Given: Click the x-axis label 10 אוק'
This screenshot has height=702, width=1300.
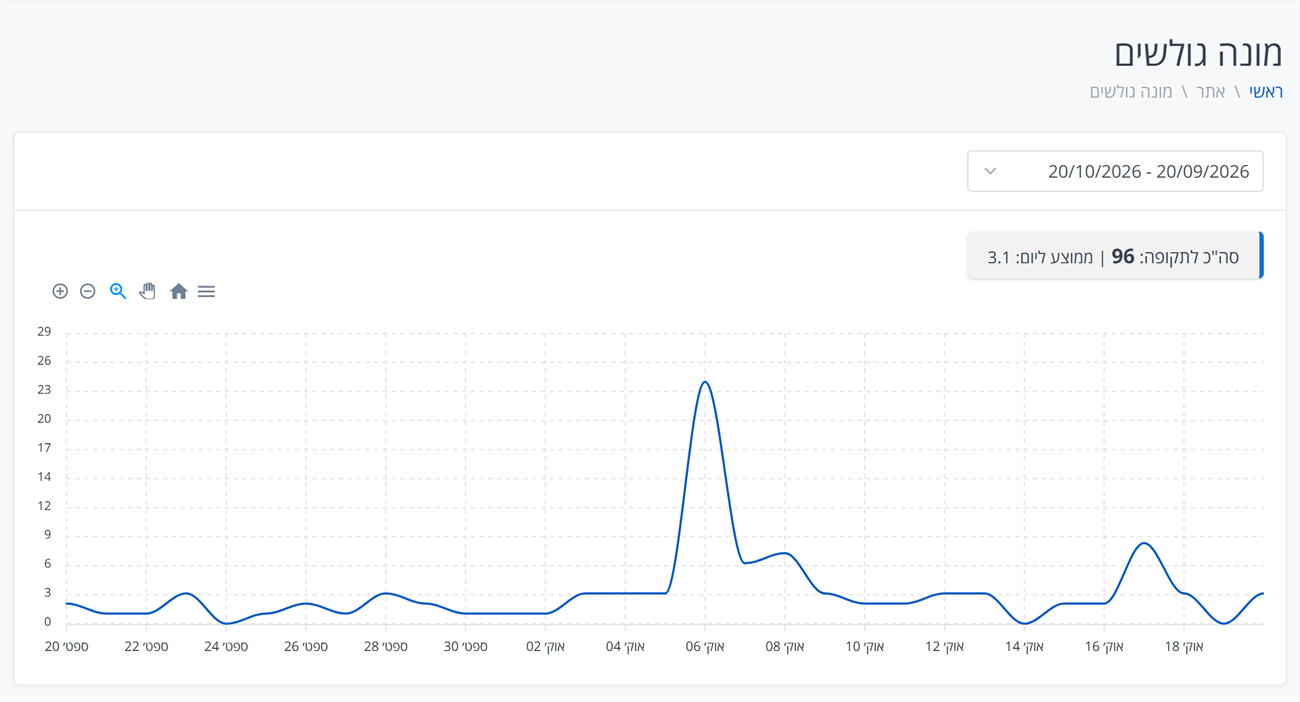Looking at the screenshot, I should 865,647.
